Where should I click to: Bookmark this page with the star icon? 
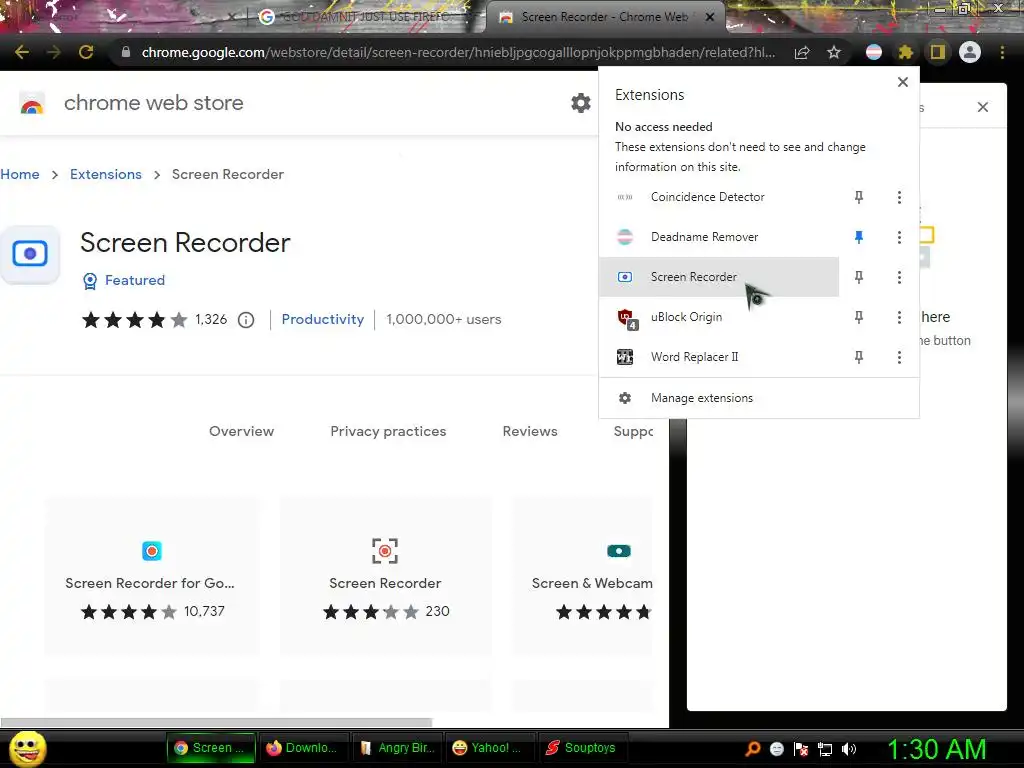pos(834,52)
